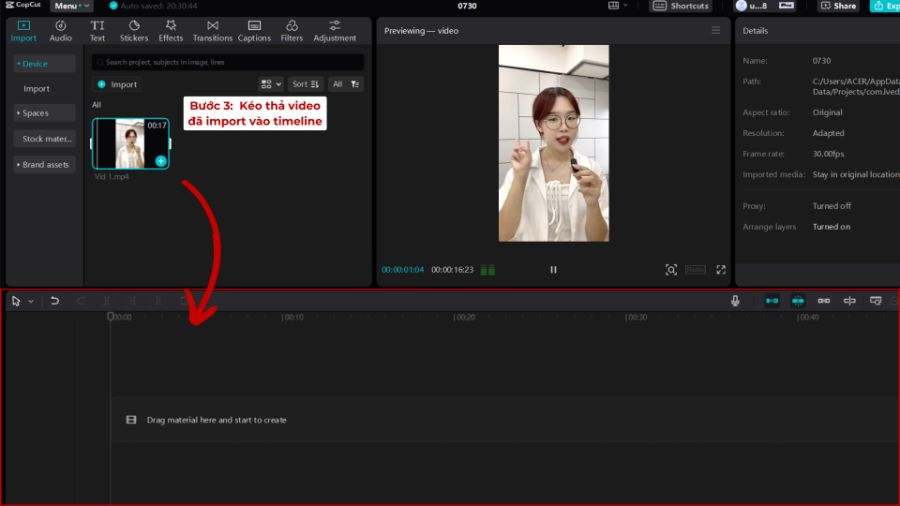Image resolution: width=900 pixels, height=506 pixels.
Task: Open timeline cover/thumbnail settings icon
Action: pyautogui.click(x=875, y=301)
